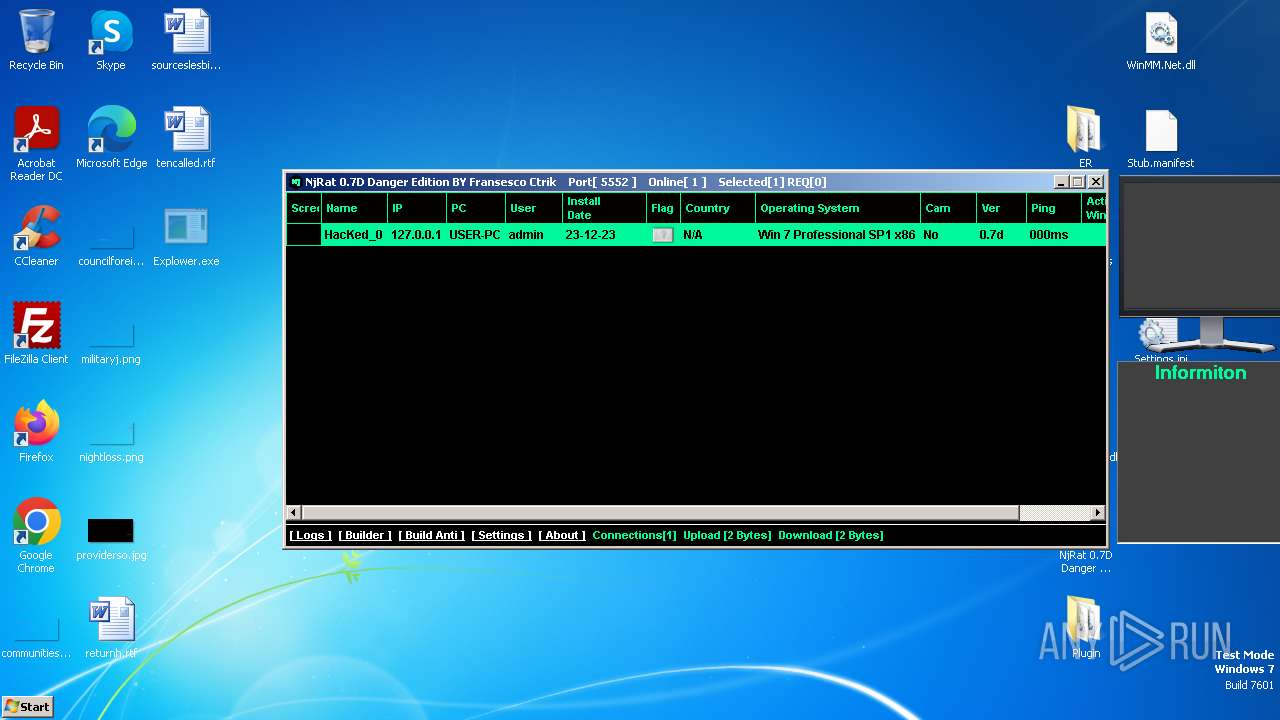1280x720 pixels.
Task: Launch FileZilla Client shortcut
Action: [36, 334]
